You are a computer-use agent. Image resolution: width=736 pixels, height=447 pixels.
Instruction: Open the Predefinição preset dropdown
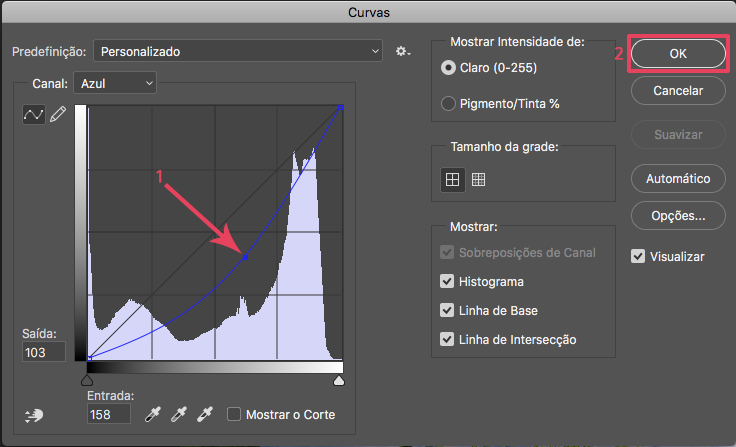(238, 51)
